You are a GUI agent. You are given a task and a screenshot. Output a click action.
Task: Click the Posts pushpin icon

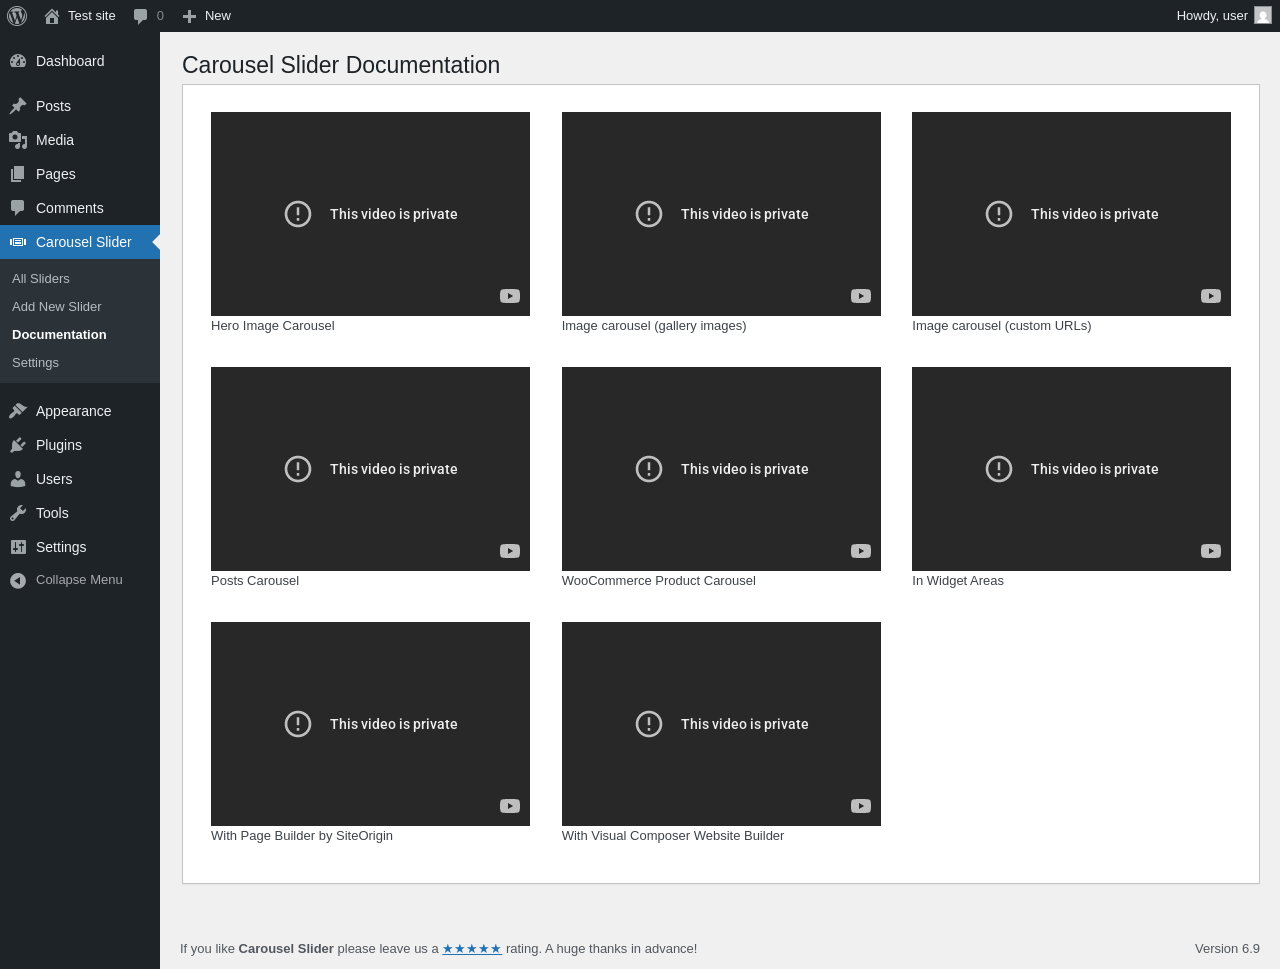pyautogui.click(x=18, y=106)
